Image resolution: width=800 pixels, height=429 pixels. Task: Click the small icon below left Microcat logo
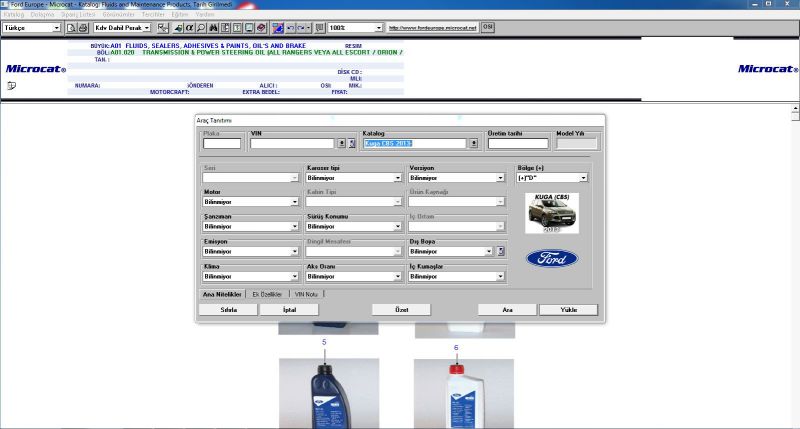(11, 85)
